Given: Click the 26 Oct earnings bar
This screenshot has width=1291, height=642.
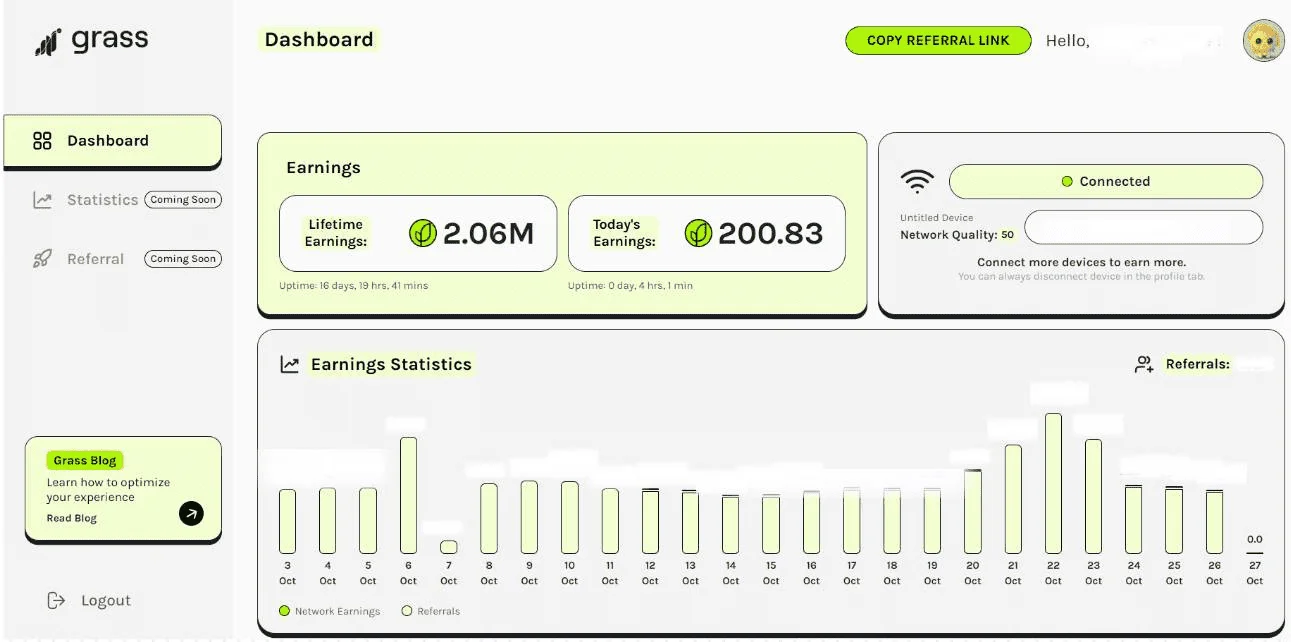Looking at the screenshot, I should tap(1214, 522).
